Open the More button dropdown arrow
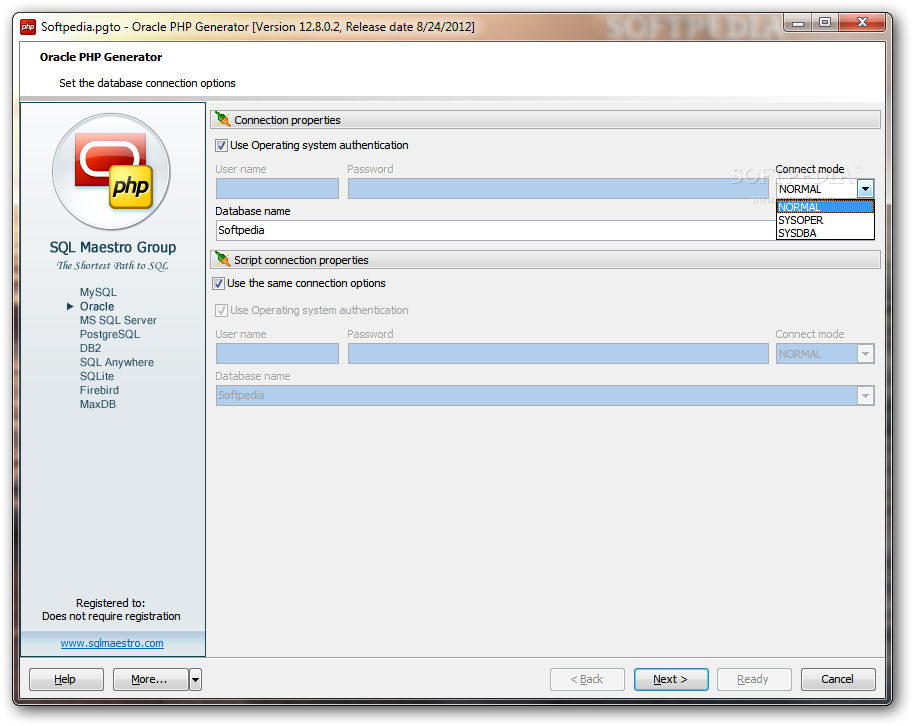Image resolution: width=913 pixels, height=726 pixels. [196, 679]
